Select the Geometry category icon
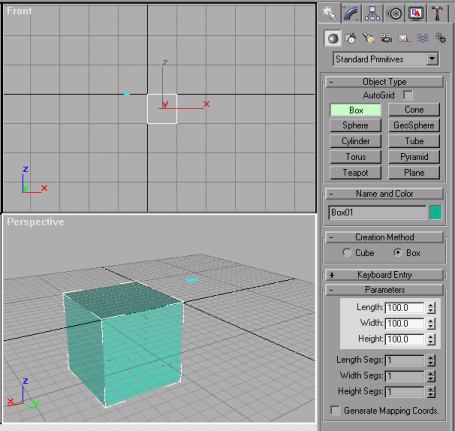 click(333, 39)
